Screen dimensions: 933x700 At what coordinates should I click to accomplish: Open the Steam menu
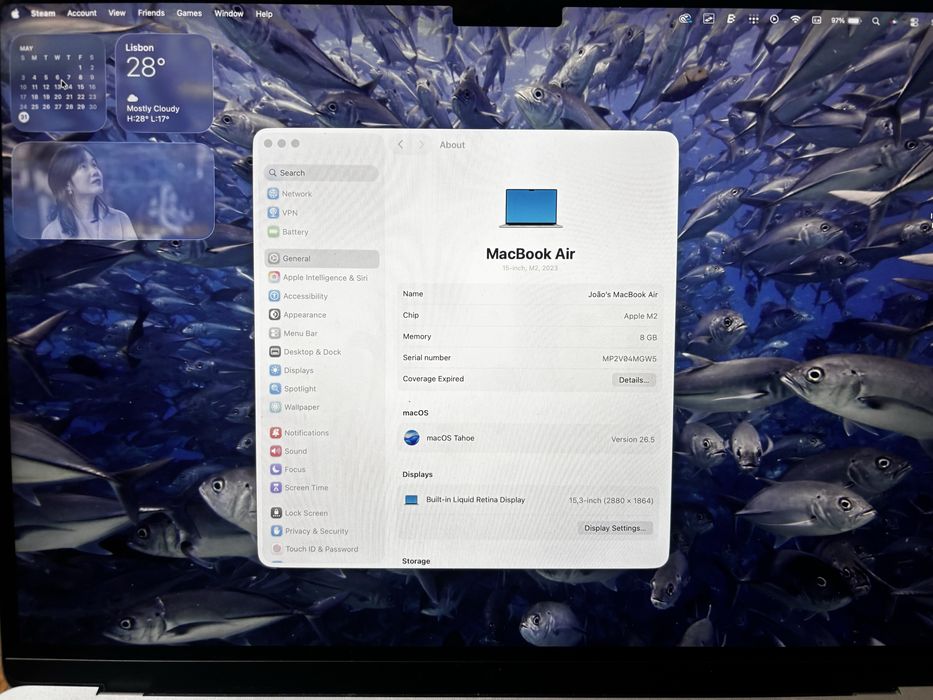[43, 13]
